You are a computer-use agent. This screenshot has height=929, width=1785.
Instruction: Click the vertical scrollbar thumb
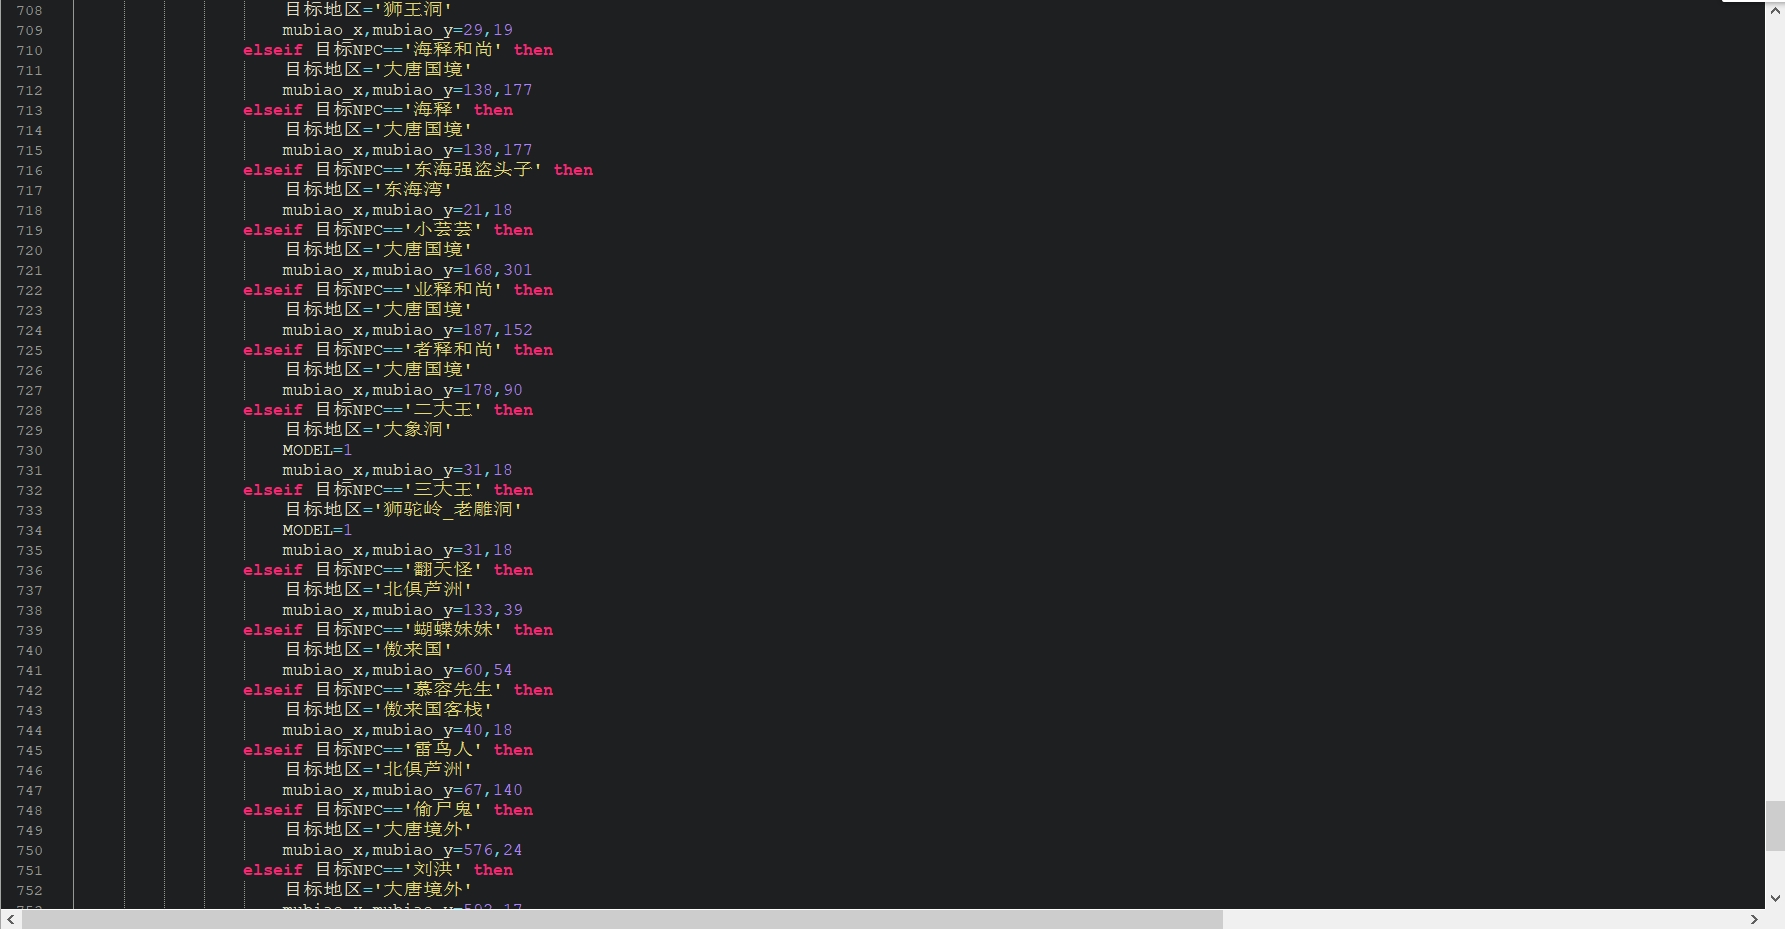(1775, 825)
